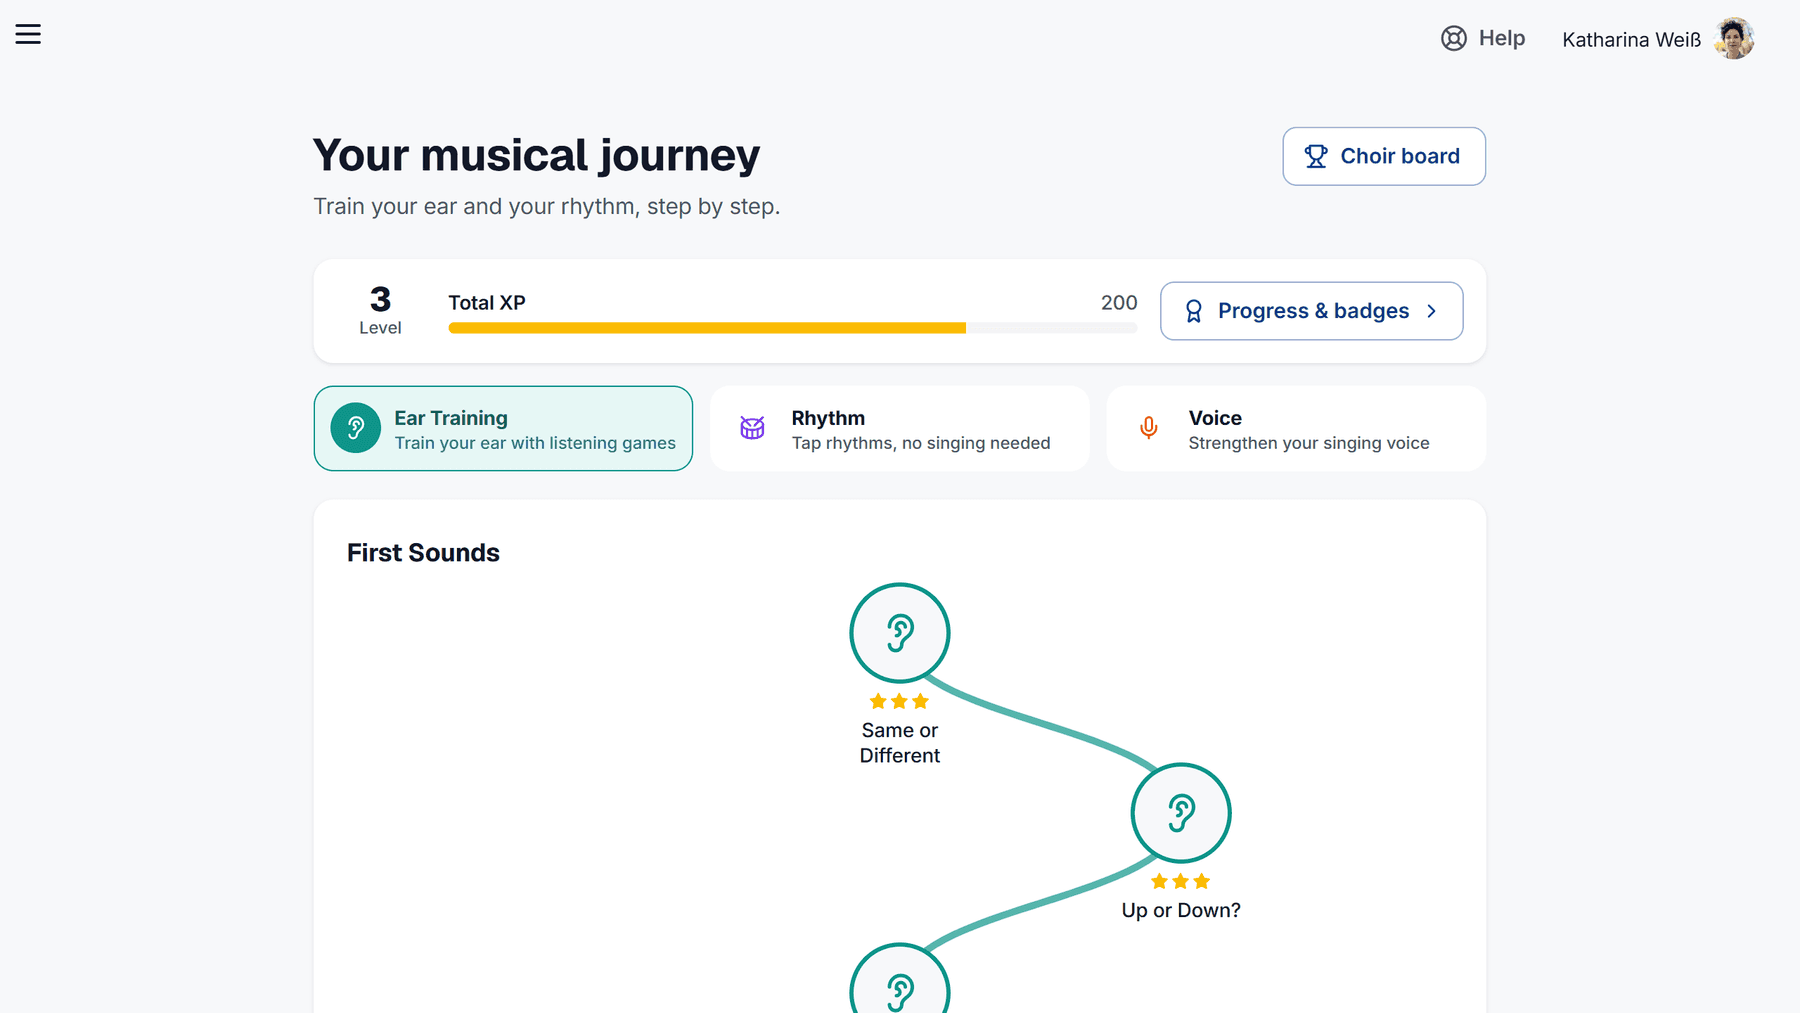The image size is (1800, 1013).
Task: Click the Total XP progress bar
Action: (x=792, y=328)
